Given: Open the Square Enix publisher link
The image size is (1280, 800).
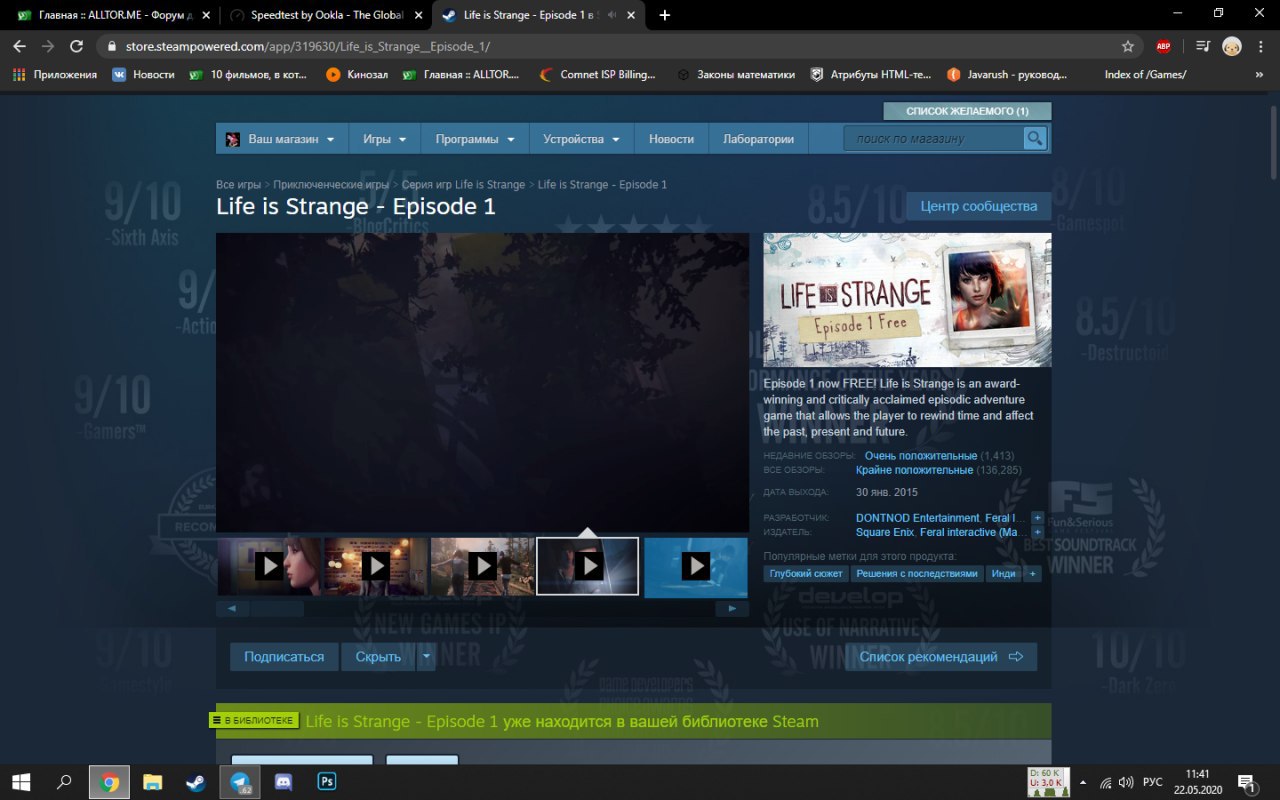Looking at the screenshot, I should point(885,532).
